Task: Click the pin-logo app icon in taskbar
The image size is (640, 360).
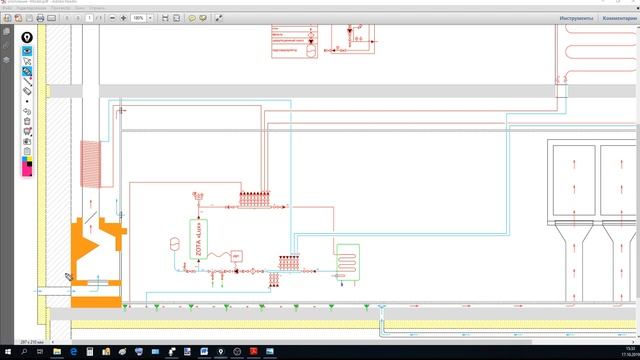Action: (221, 351)
